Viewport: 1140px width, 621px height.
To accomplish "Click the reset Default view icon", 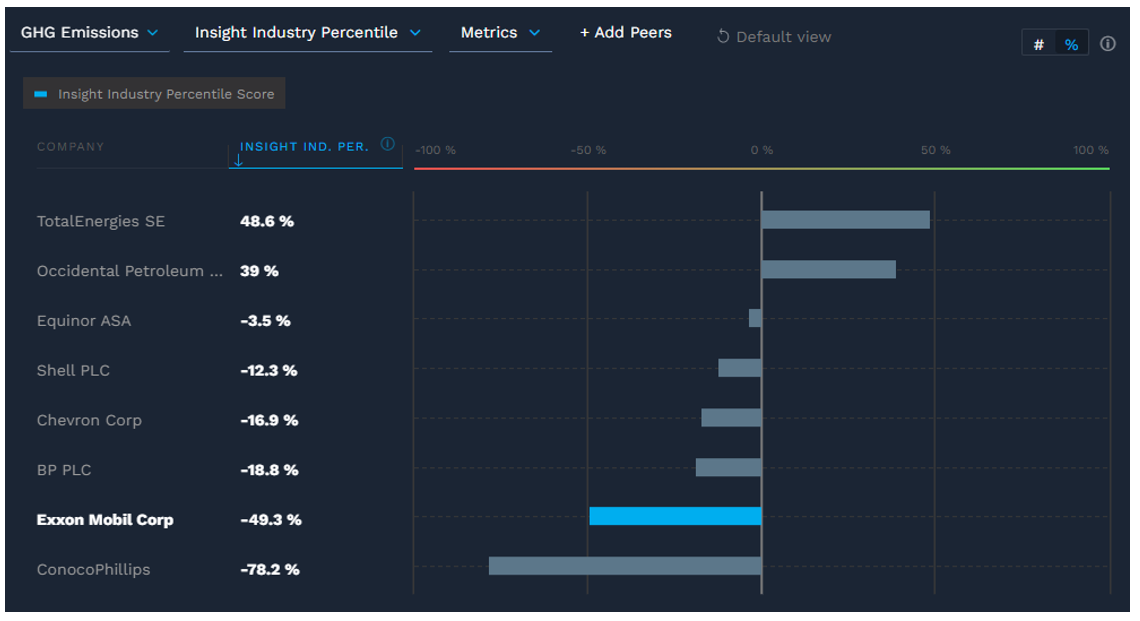I will (722, 36).
